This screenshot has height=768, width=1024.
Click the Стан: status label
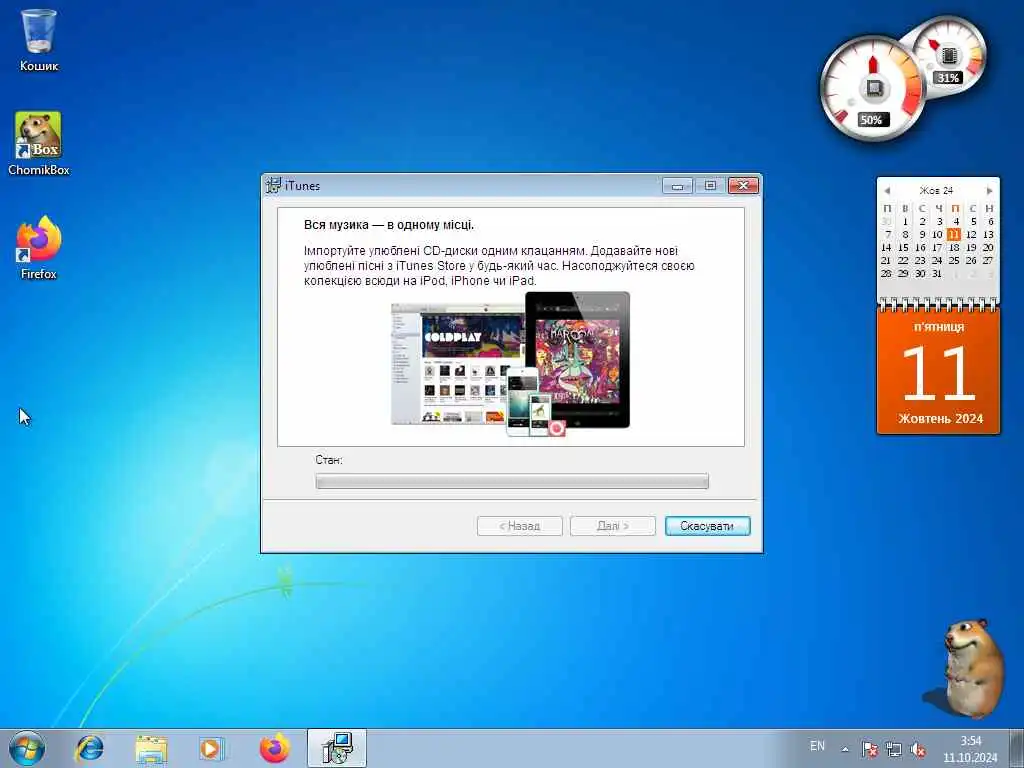329,460
